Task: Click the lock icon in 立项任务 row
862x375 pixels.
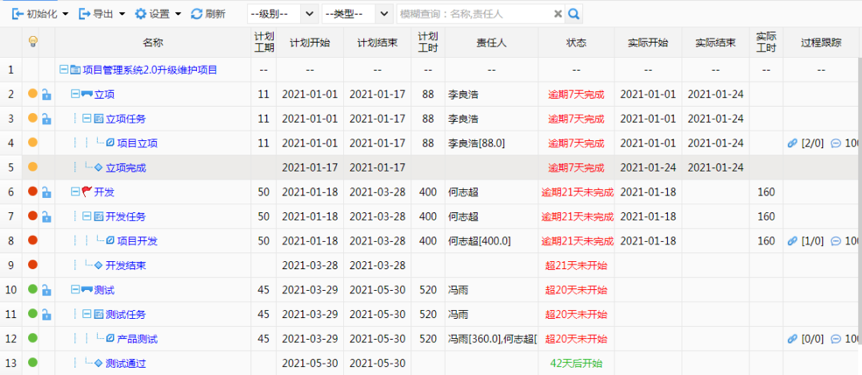Action: tap(47, 118)
